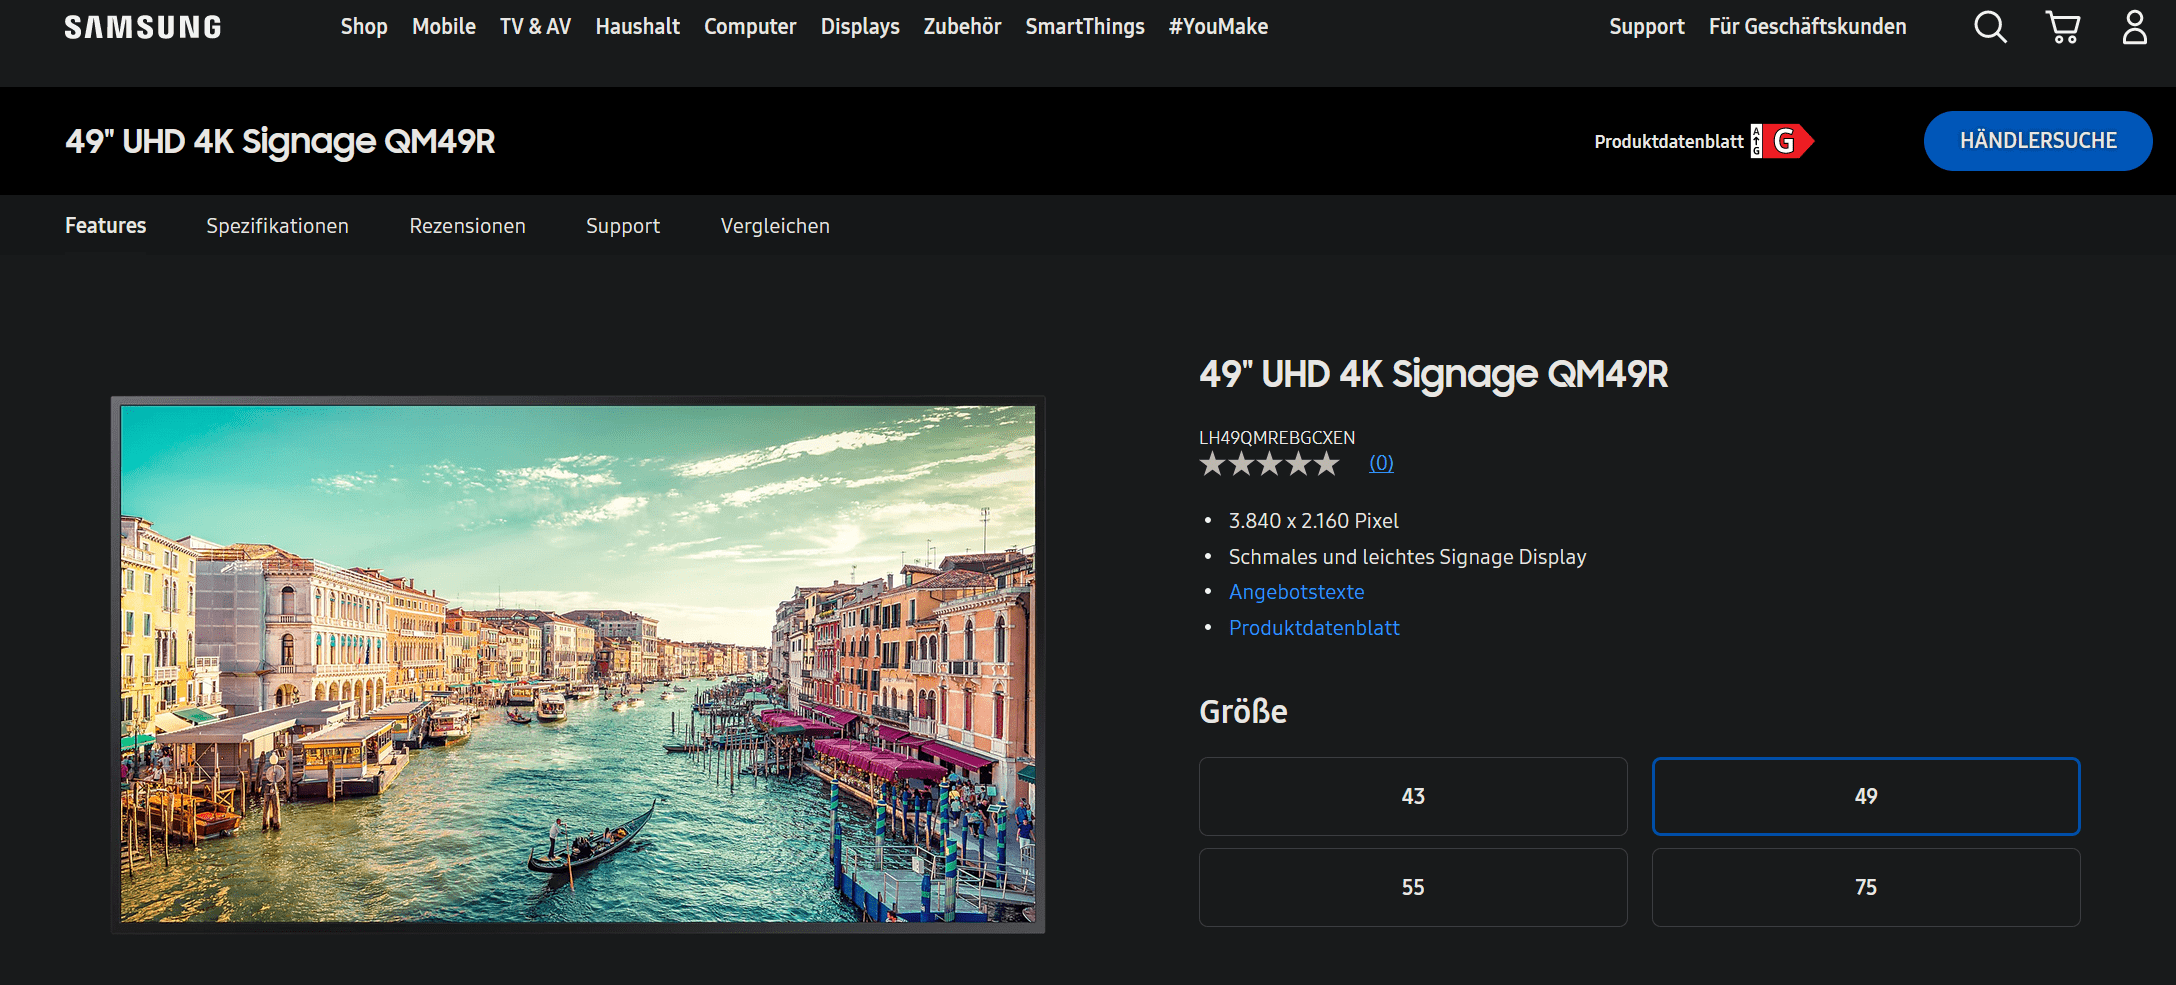This screenshot has width=2176, height=985.
Task: Open the Haushalt menu
Action: [638, 27]
